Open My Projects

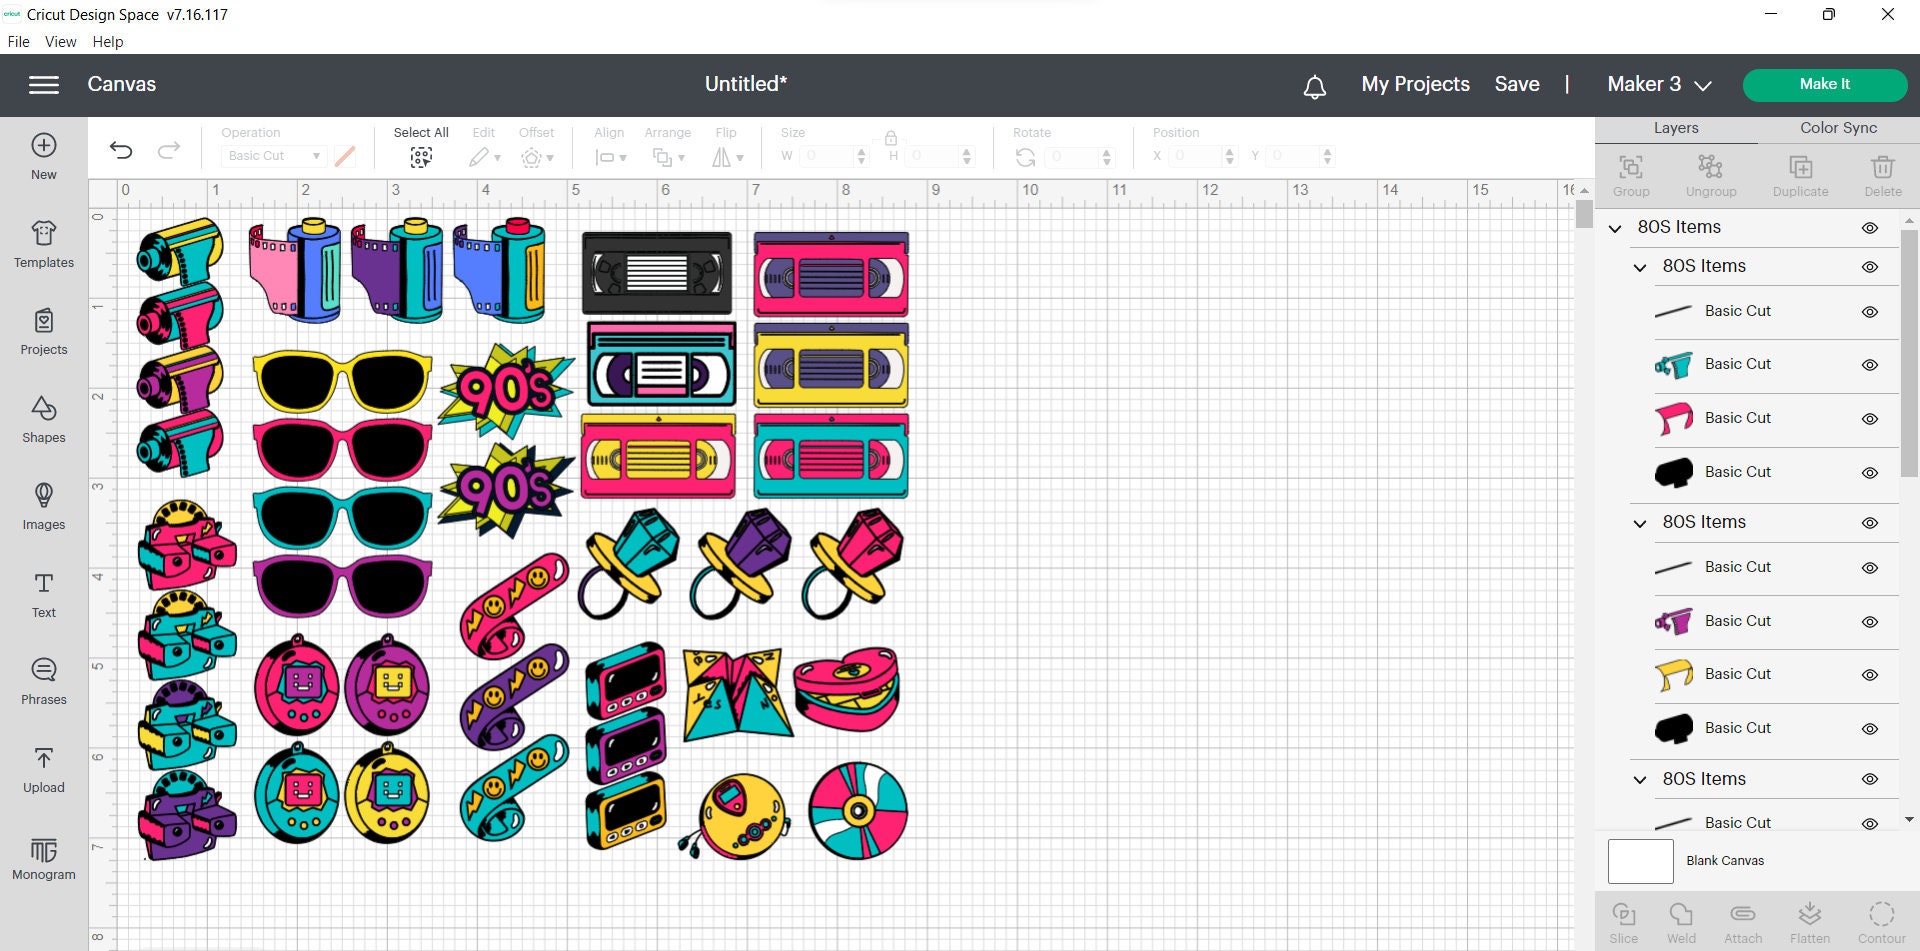[x=1414, y=84]
